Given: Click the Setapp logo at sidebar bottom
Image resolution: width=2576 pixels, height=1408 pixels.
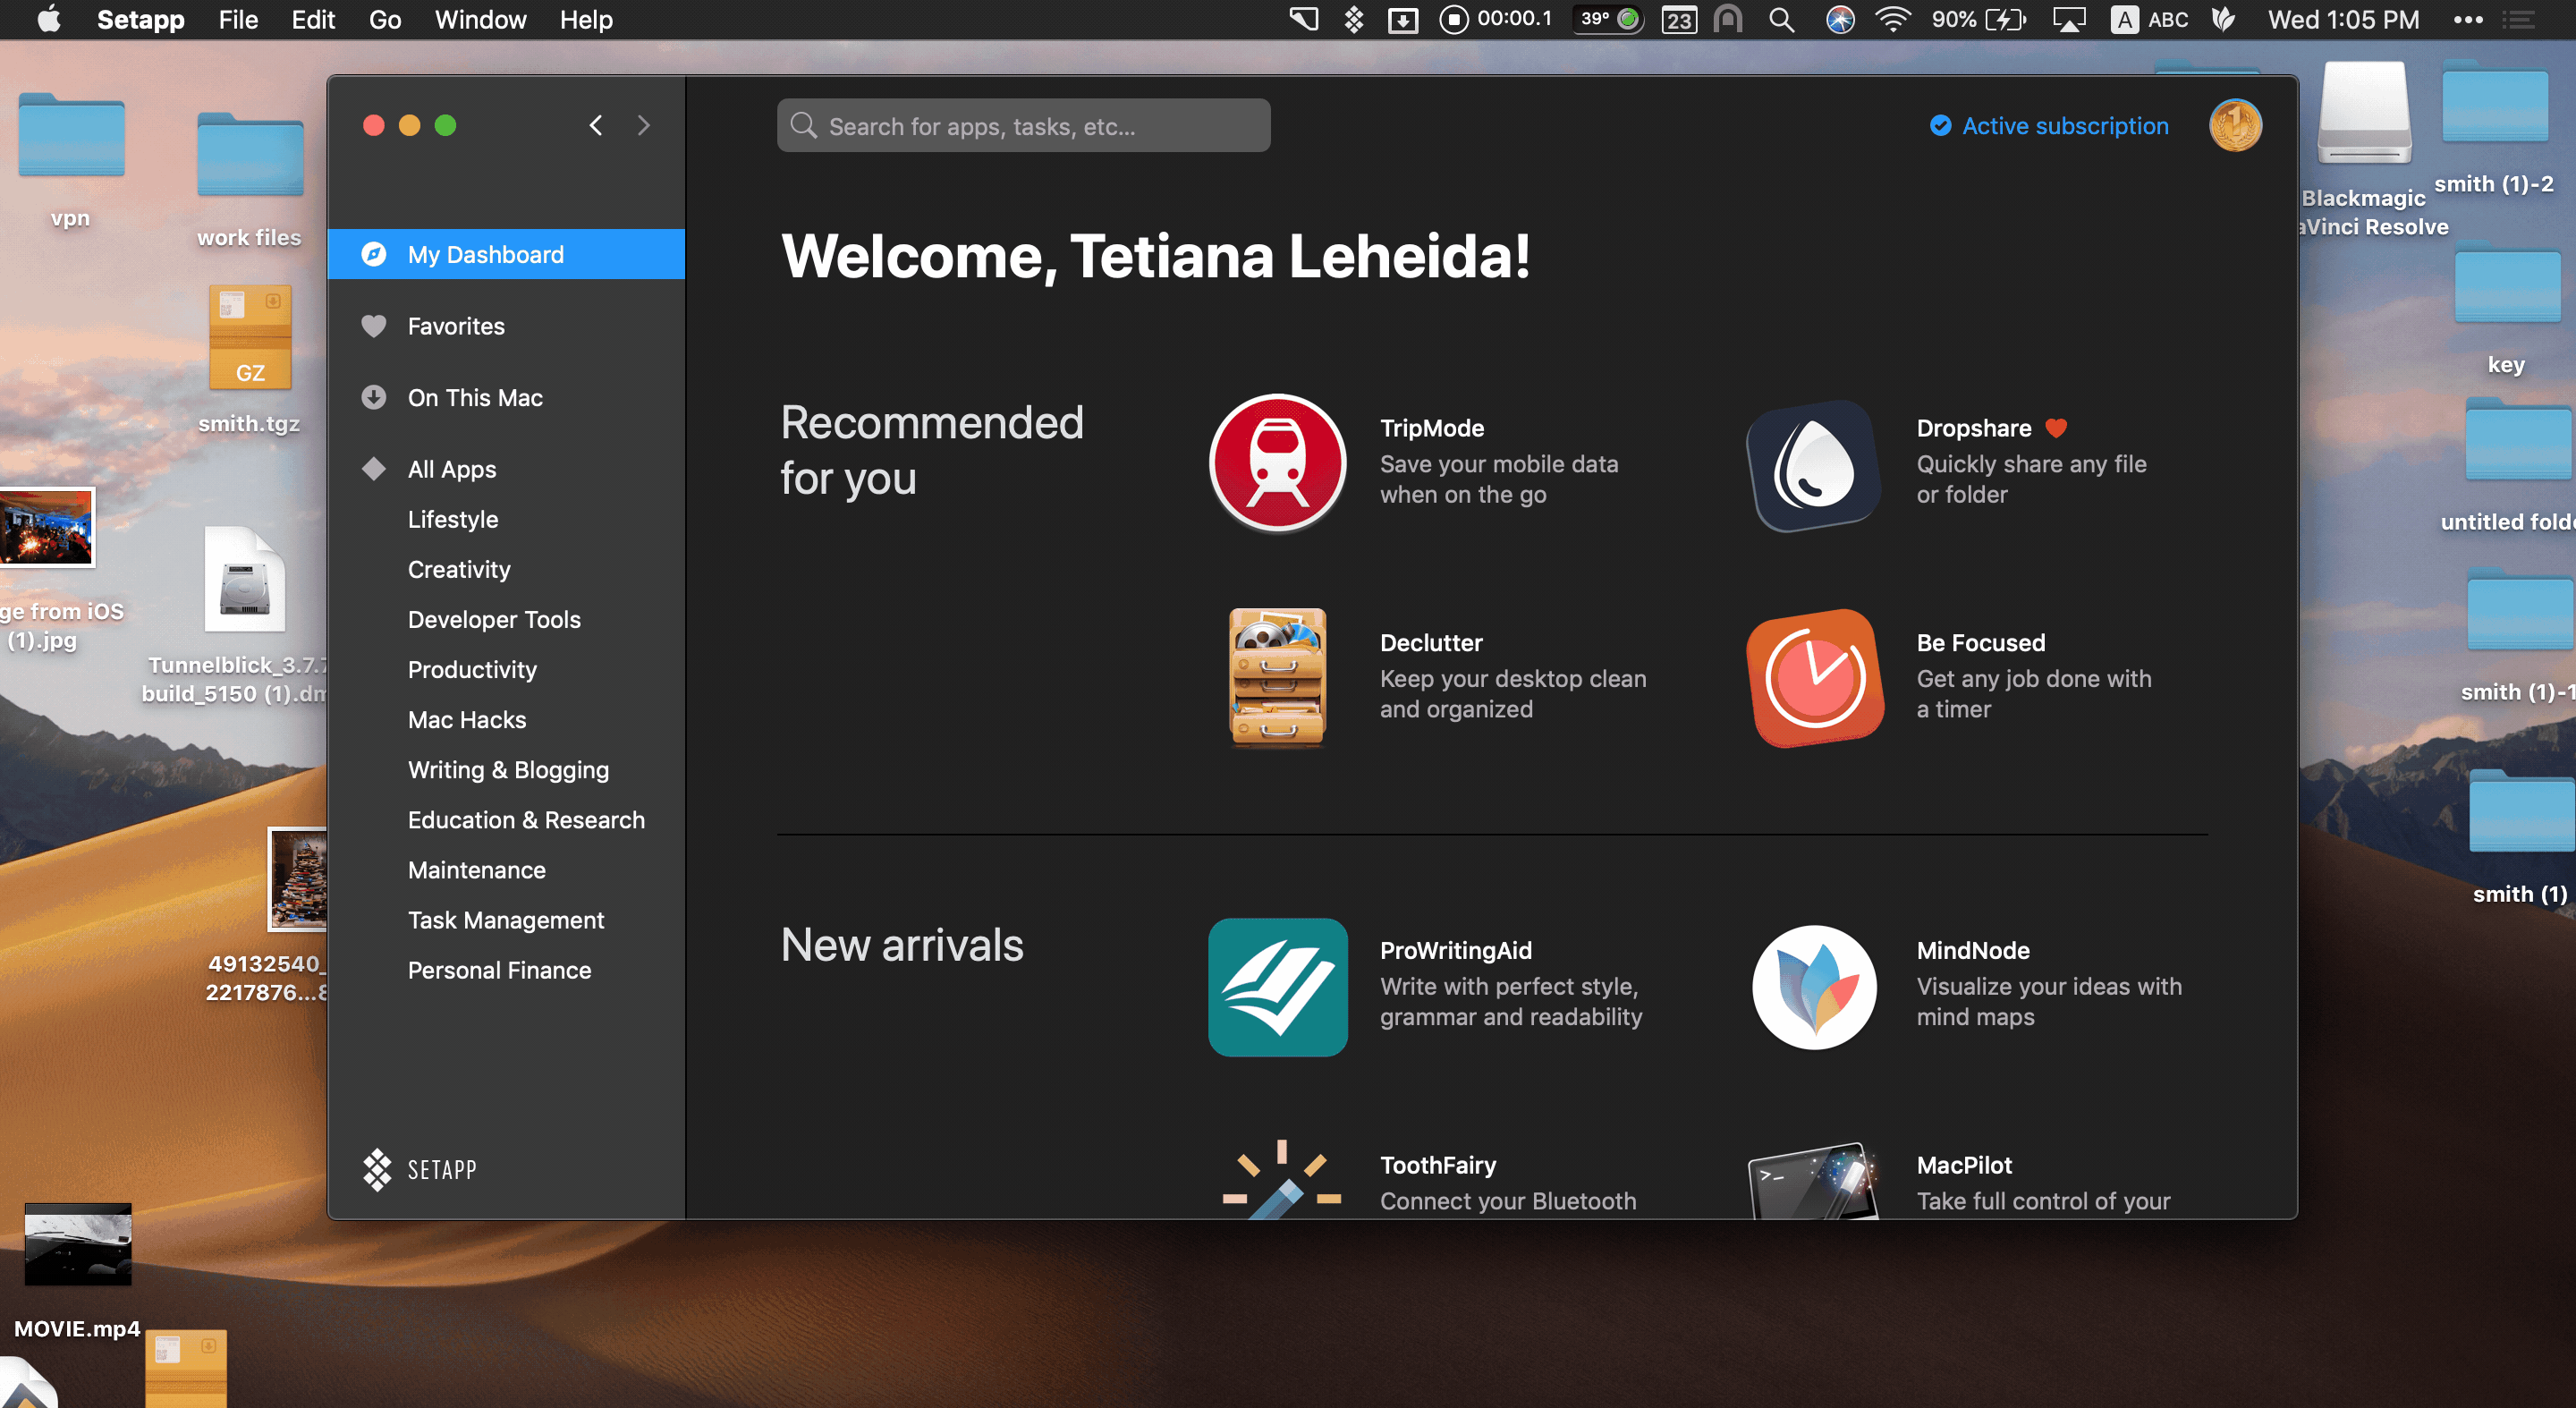Looking at the screenshot, I should (420, 1169).
